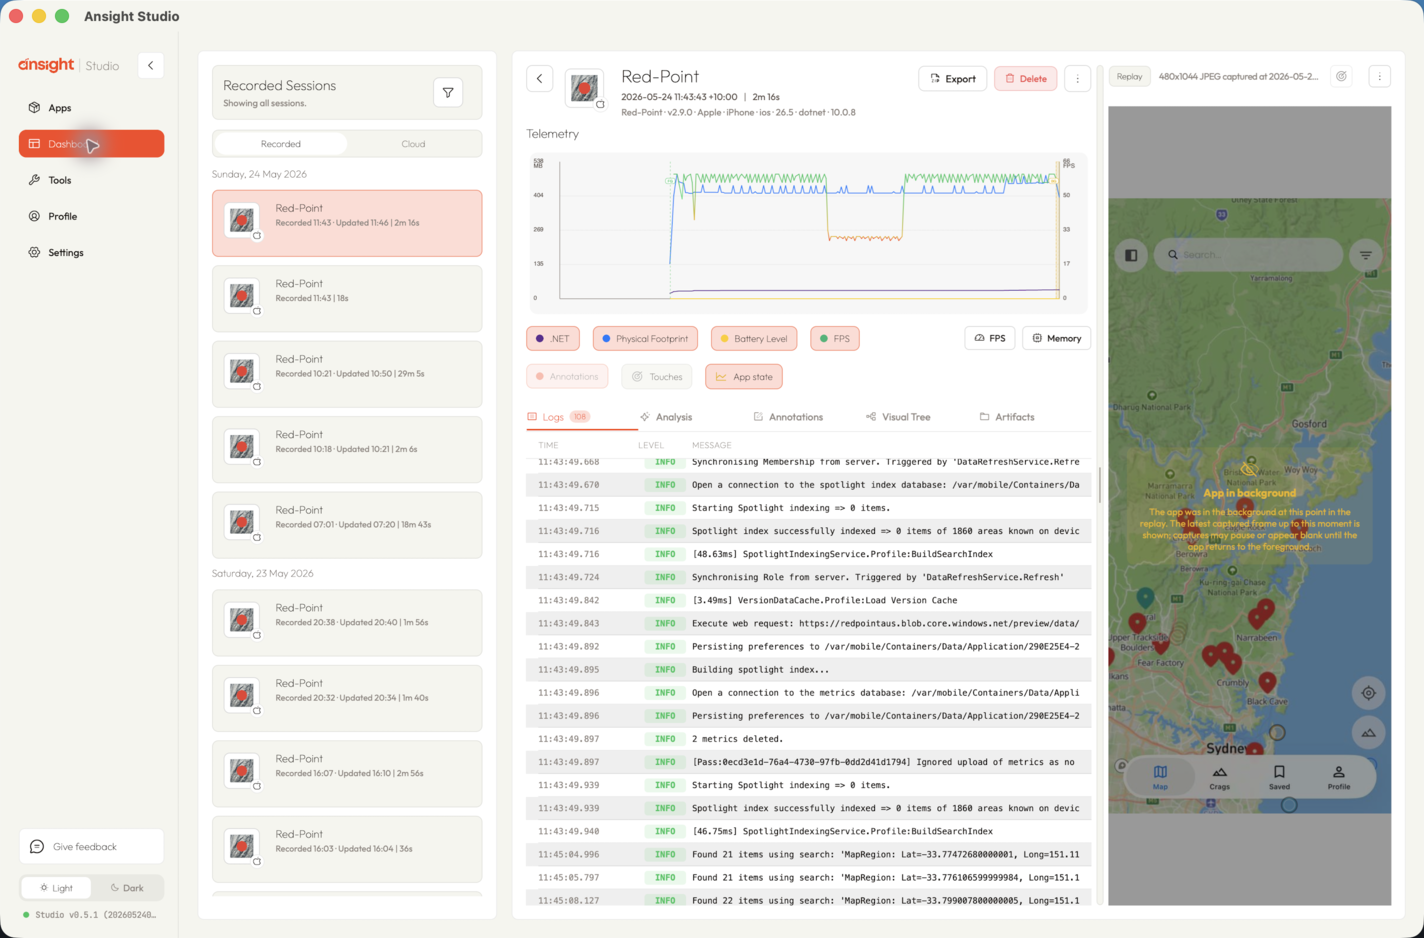Toggle the Physical Footprint series
Screen dimensions: 1424x938
pos(645,339)
